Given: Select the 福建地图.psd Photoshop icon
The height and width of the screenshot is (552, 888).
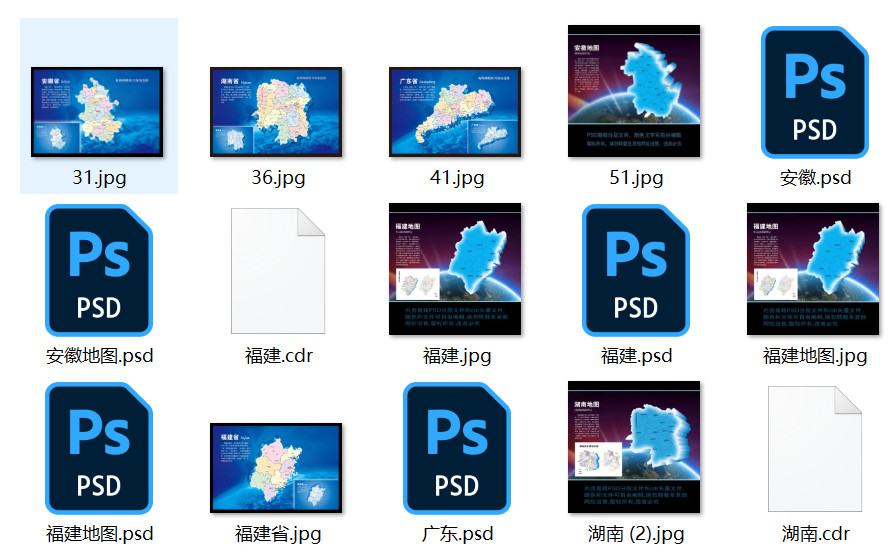Looking at the screenshot, I should pyautogui.click(x=99, y=448).
